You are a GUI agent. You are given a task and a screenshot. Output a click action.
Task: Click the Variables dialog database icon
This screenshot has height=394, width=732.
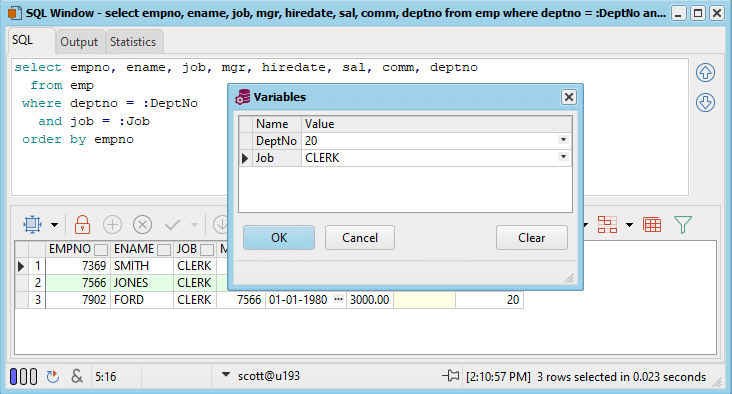tap(242, 97)
